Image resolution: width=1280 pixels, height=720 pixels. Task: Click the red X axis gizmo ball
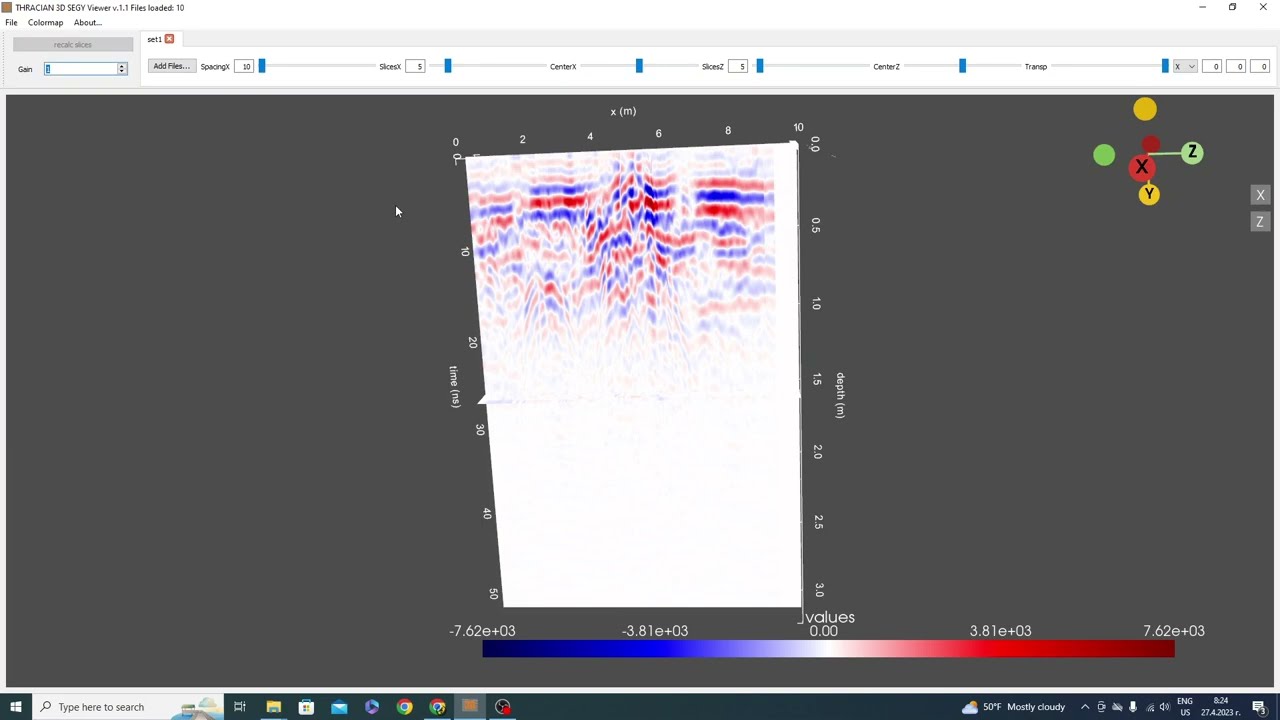pos(1141,168)
